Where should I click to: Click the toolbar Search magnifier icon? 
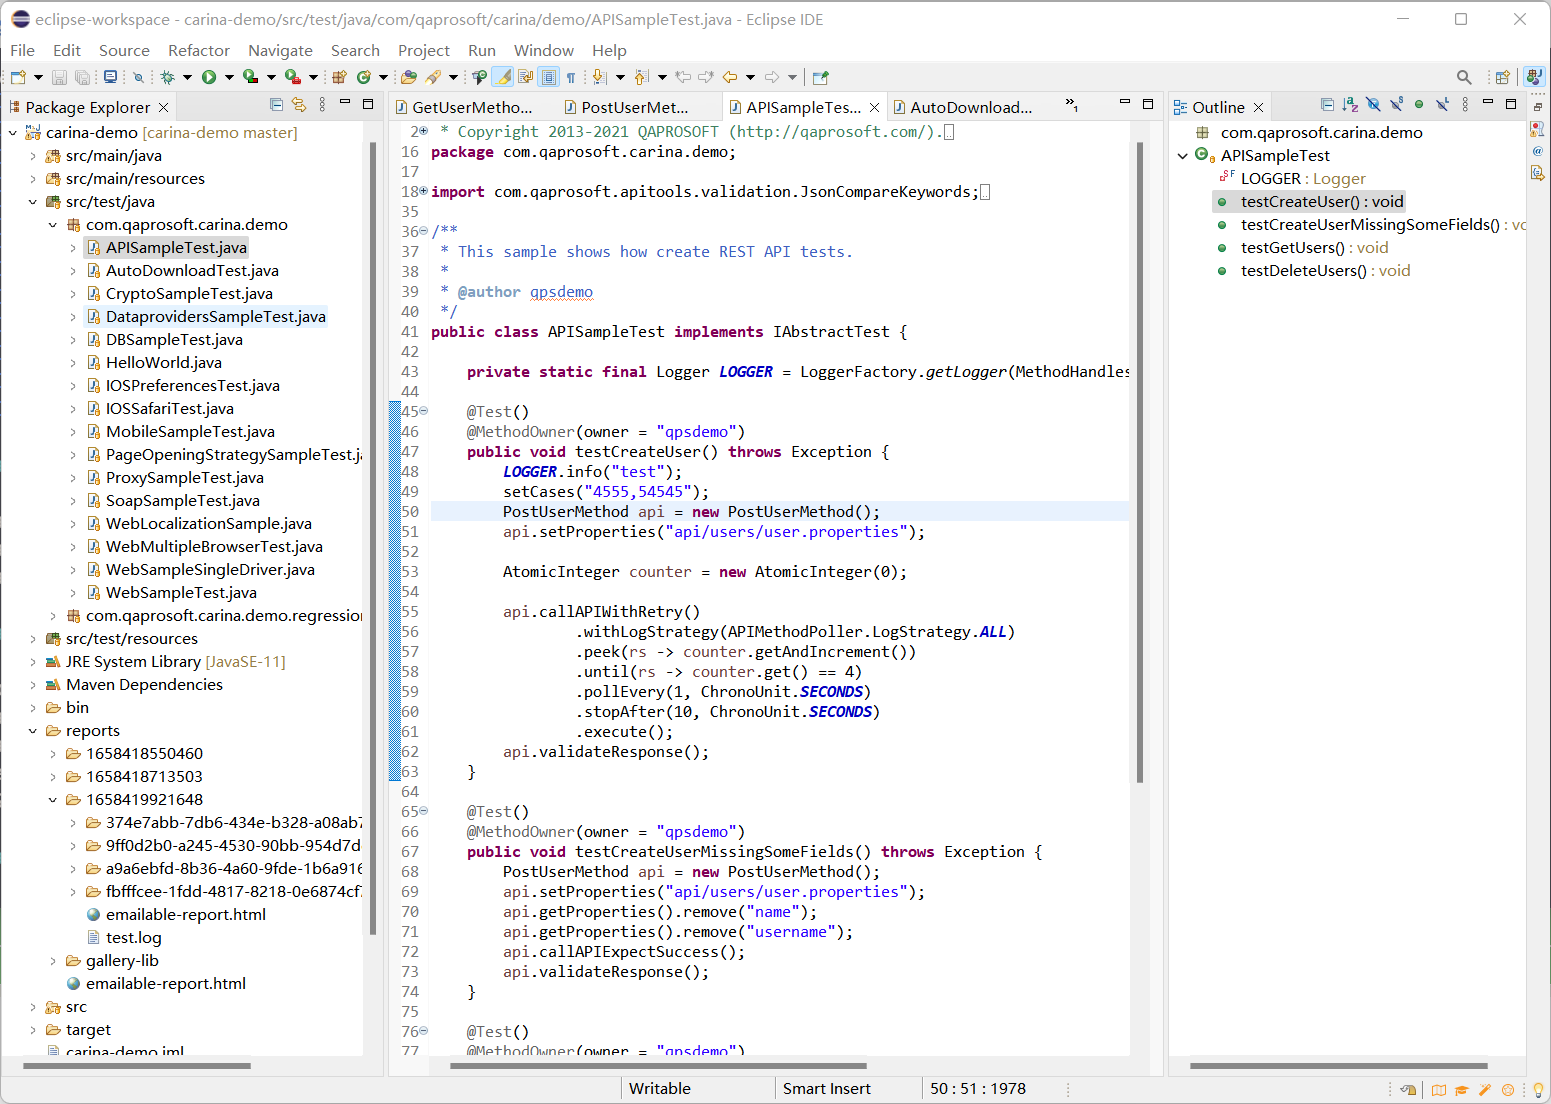[x=1464, y=77]
